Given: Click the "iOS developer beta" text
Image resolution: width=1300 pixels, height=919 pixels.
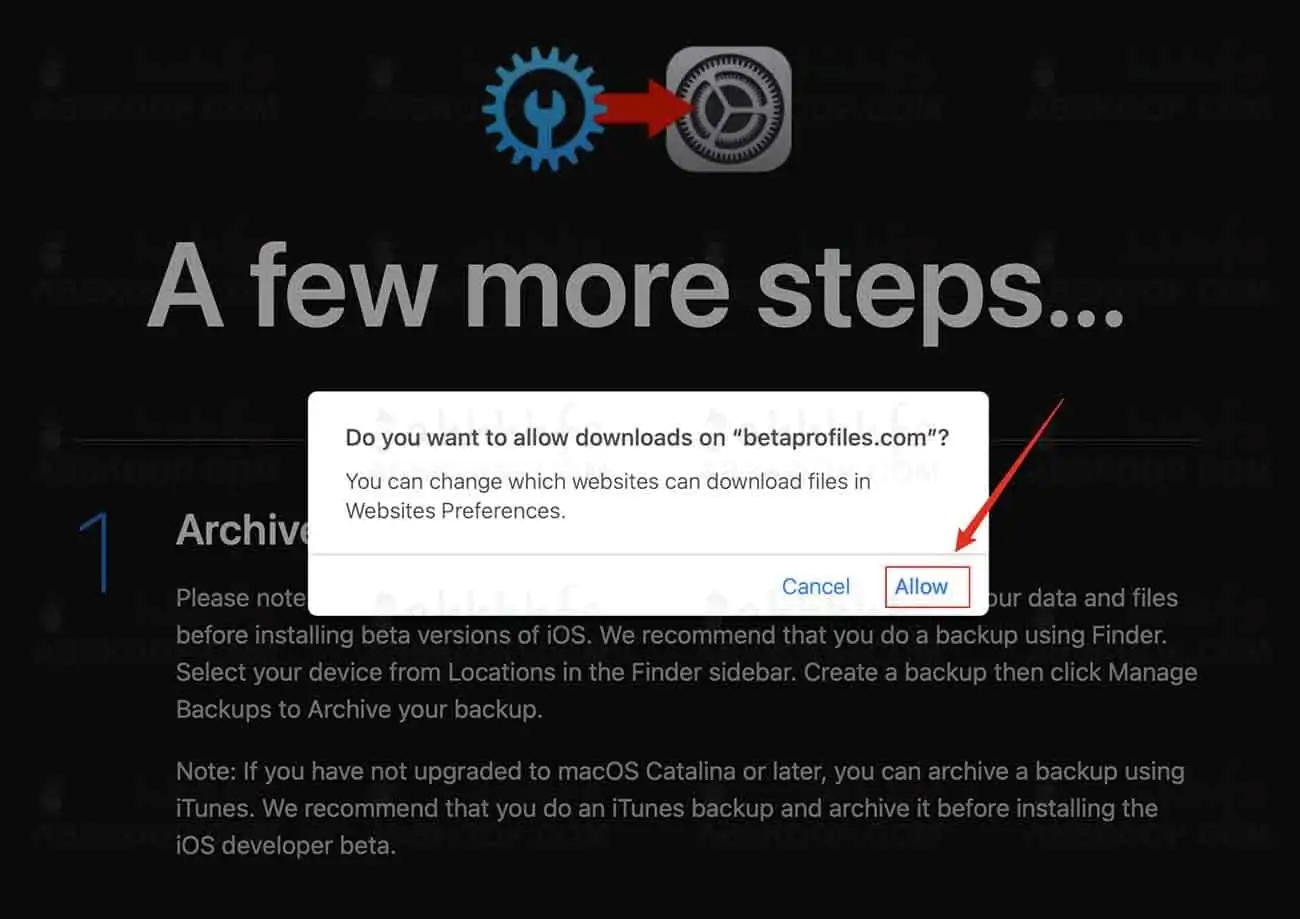Looking at the screenshot, I should (x=284, y=845).
